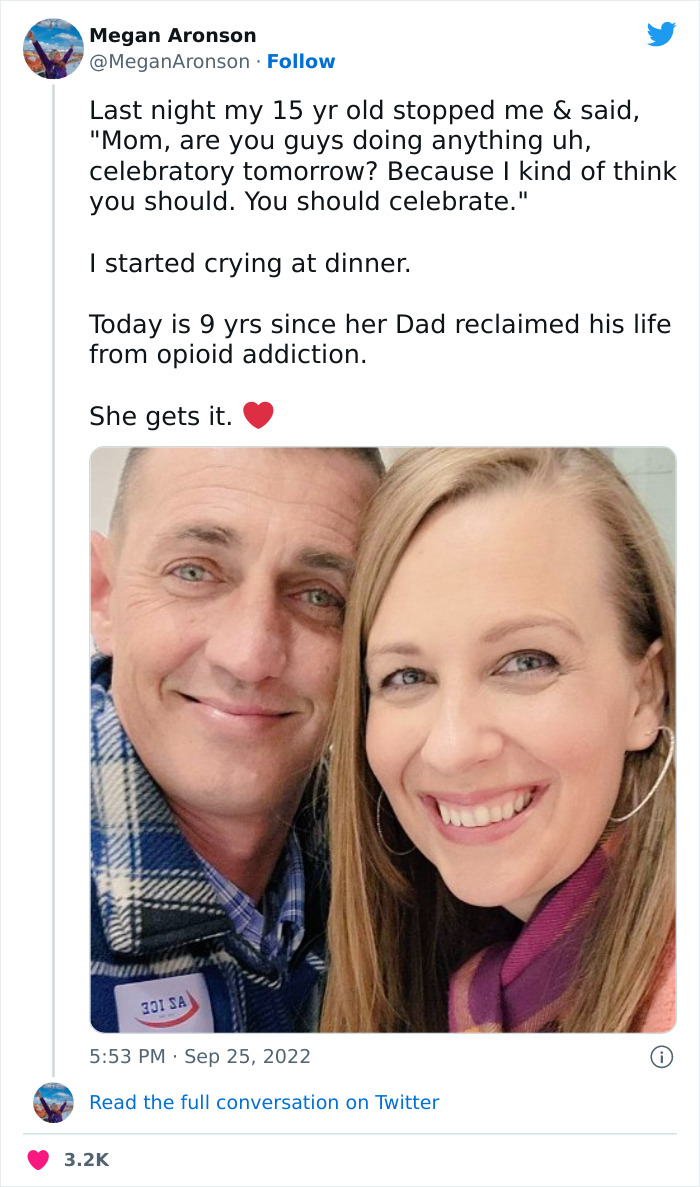Select the heart count label at bottom

pos(87,1161)
